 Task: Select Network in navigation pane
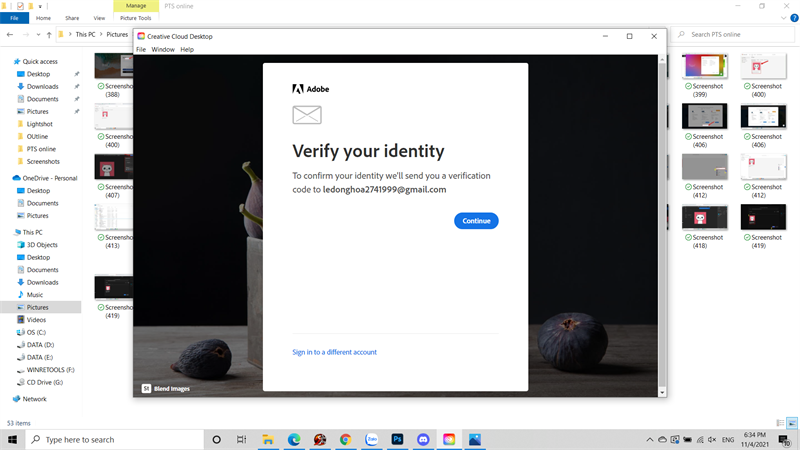[34, 399]
